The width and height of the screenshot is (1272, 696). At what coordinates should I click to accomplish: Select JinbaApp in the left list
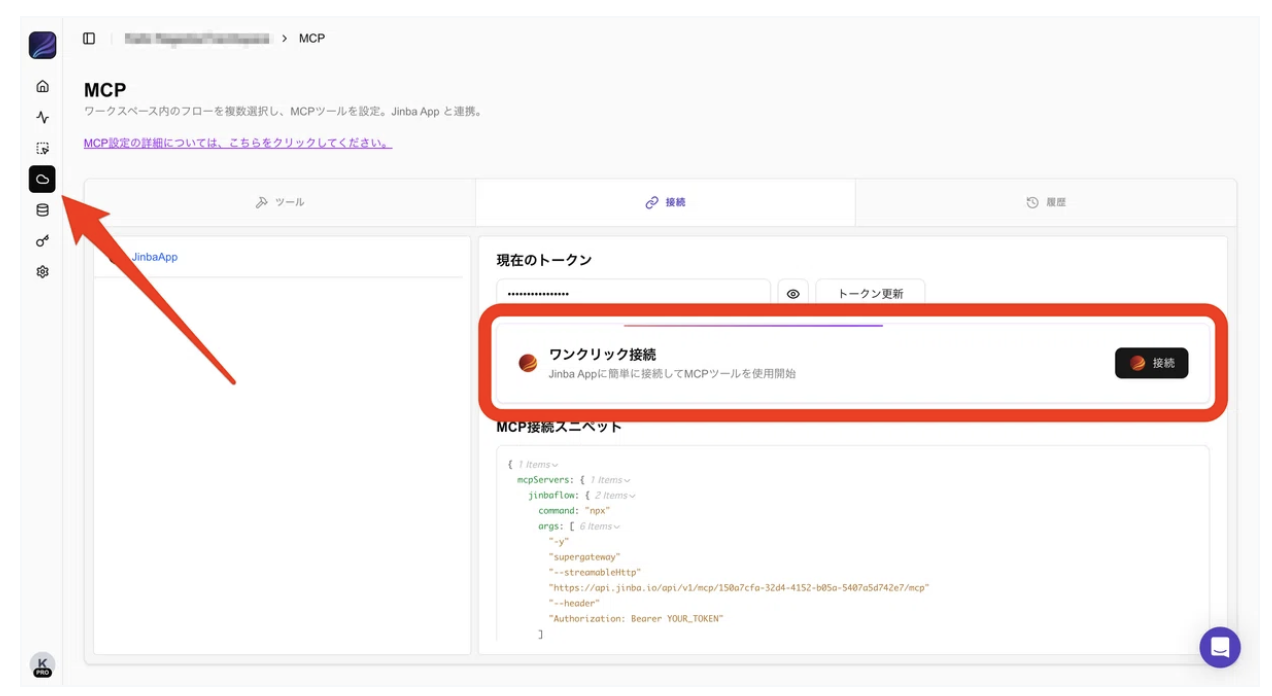[x=155, y=257]
